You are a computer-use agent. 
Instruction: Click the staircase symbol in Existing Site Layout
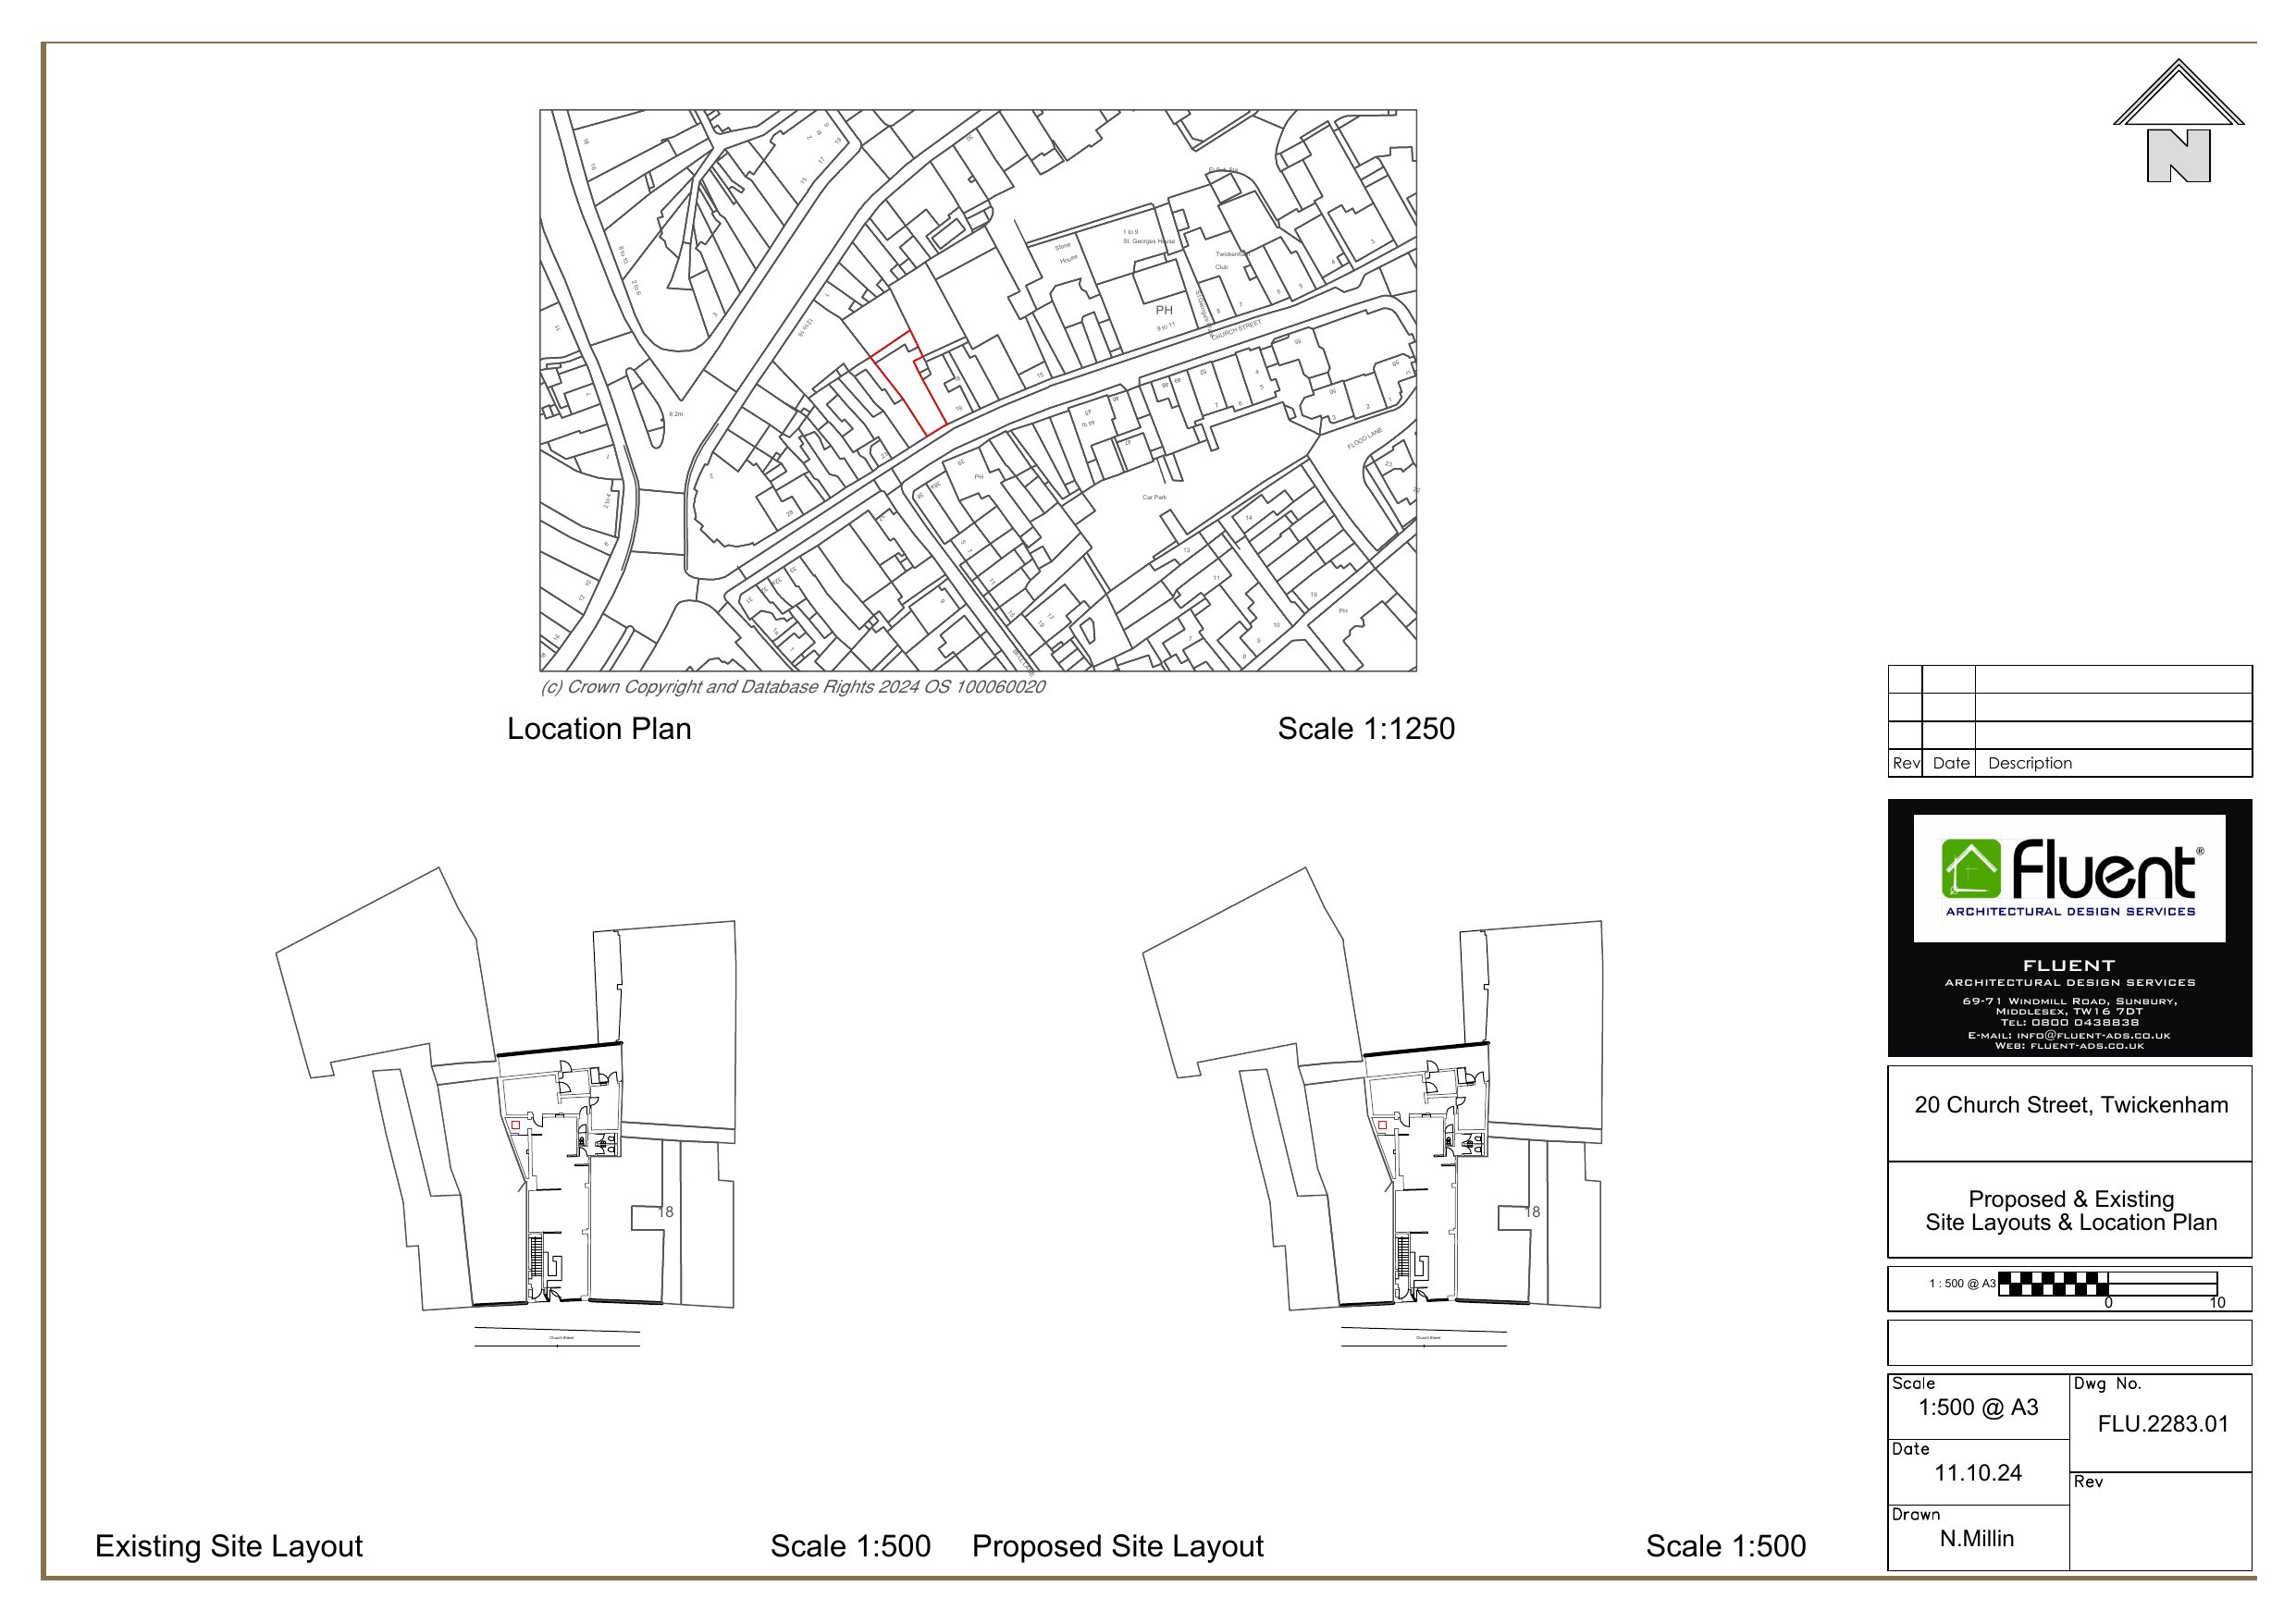(536, 1255)
